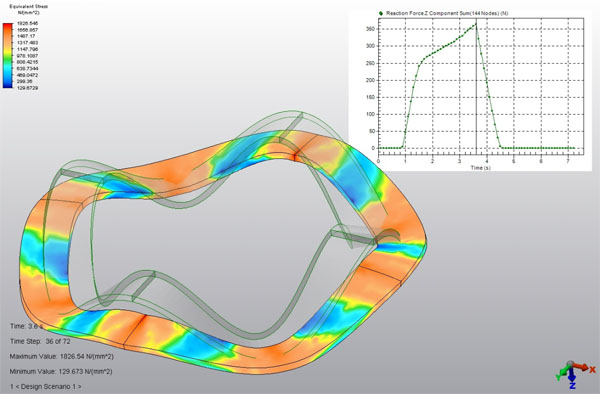Select the Equivalent Stress color legend bar

click(8, 55)
